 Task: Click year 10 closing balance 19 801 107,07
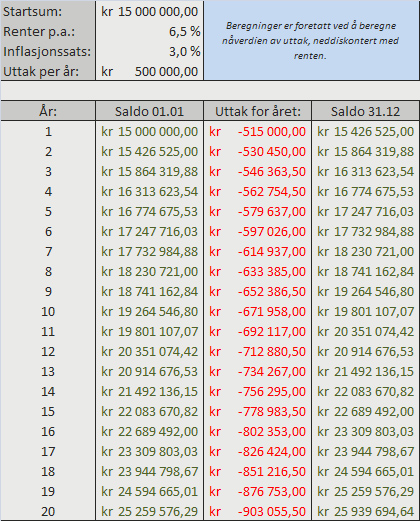click(365, 311)
